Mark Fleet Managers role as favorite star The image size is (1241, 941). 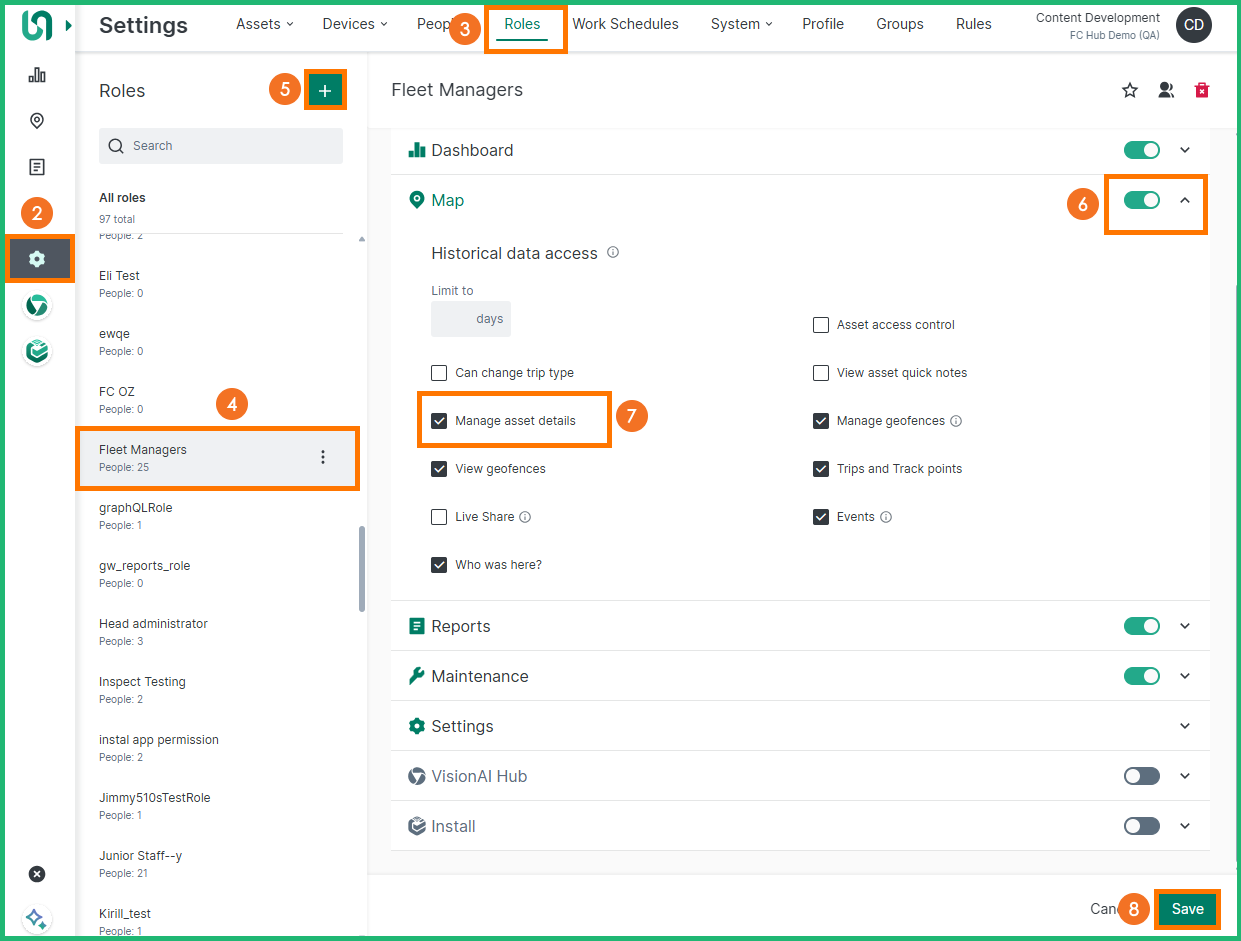(1130, 91)
